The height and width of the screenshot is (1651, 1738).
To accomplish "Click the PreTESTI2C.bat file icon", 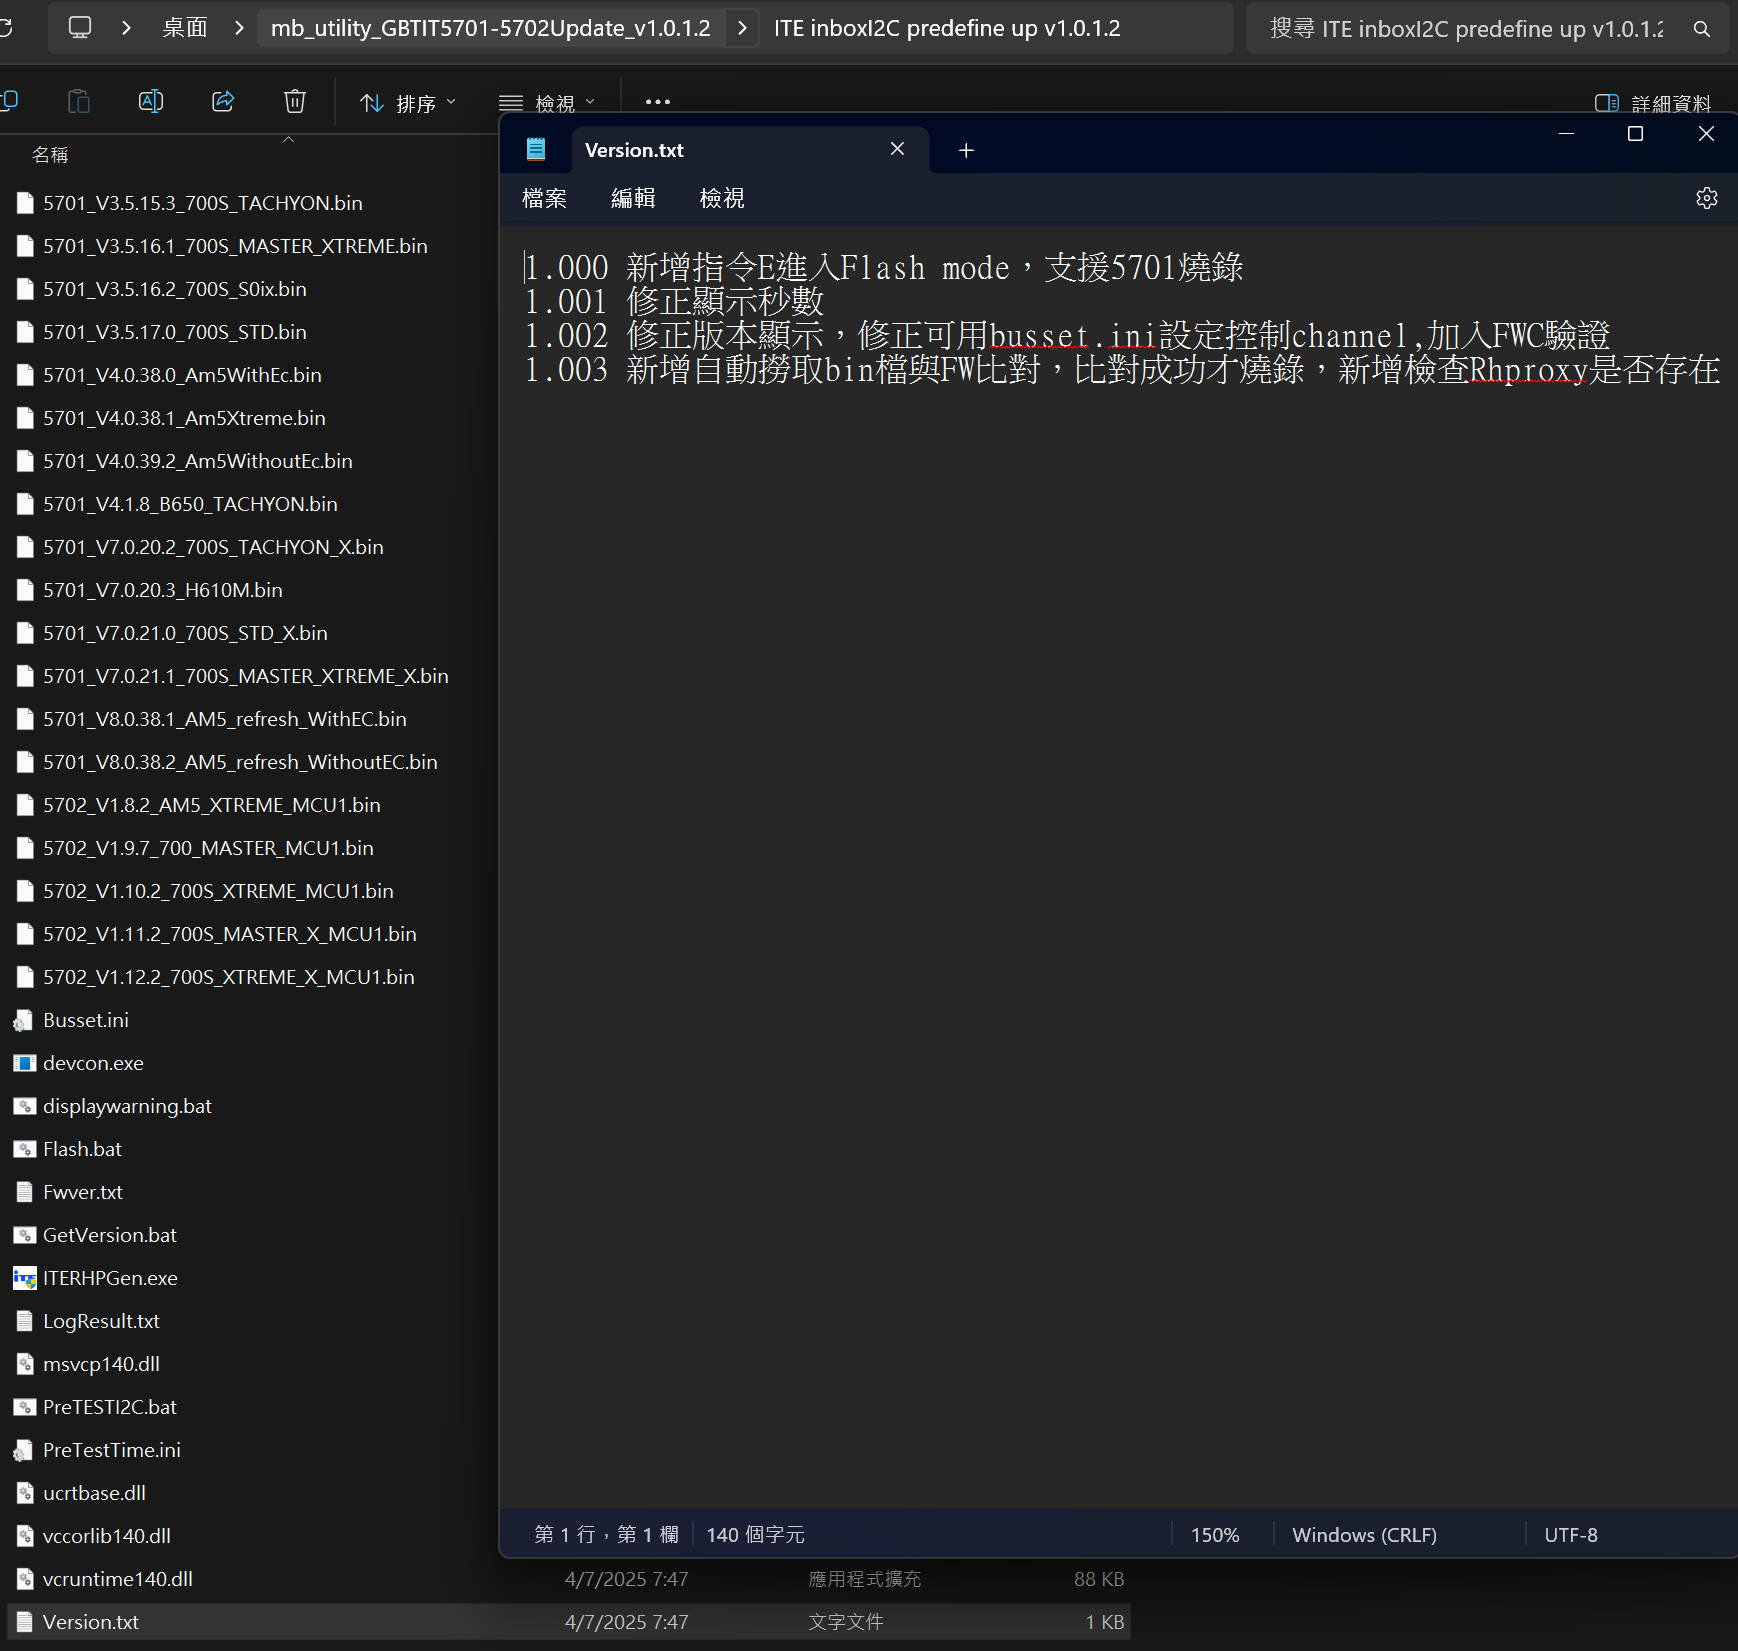I will tap(24, 1407).
